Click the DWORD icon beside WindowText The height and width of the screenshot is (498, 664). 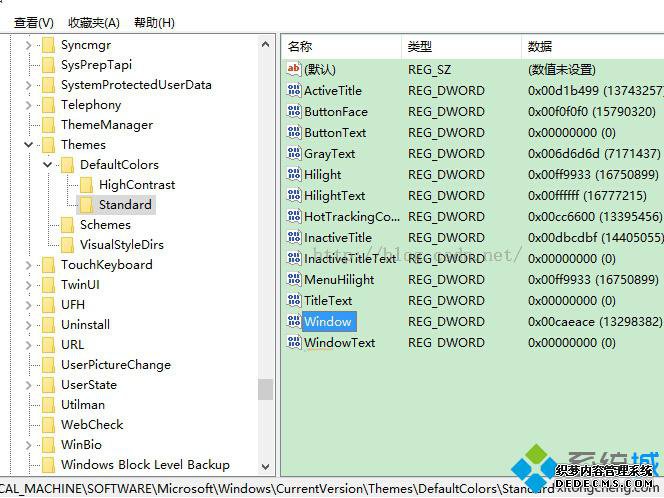(x=293, y=342)
